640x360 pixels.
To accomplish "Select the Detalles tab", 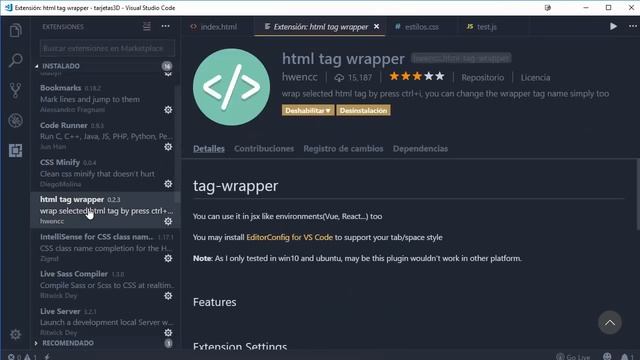I will pos(209,149).
